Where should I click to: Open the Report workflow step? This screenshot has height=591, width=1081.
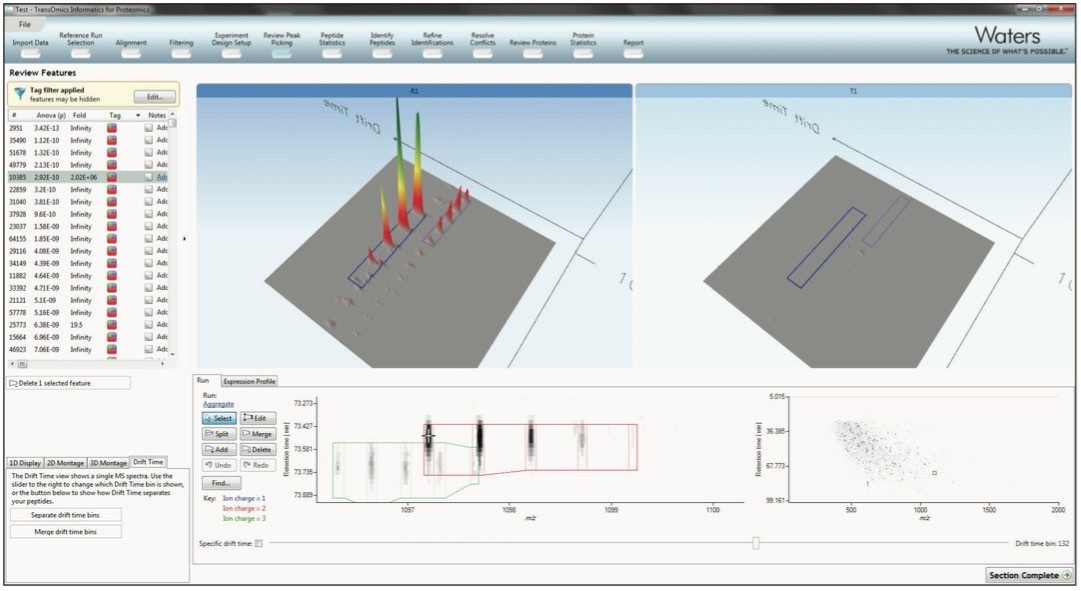coord(634,47)
